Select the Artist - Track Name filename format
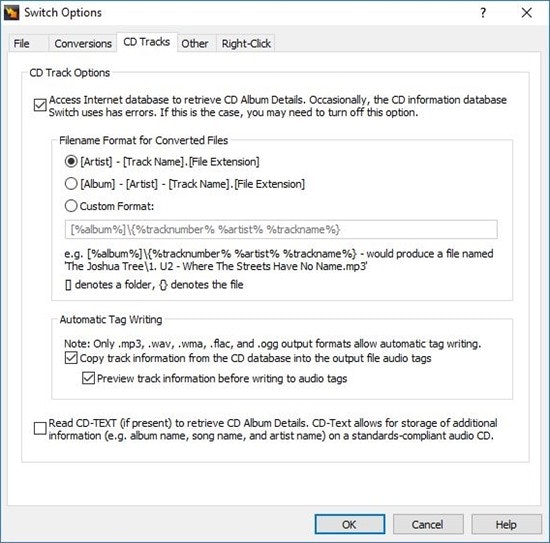Screen dimensions: 550x543 [71, 162]
